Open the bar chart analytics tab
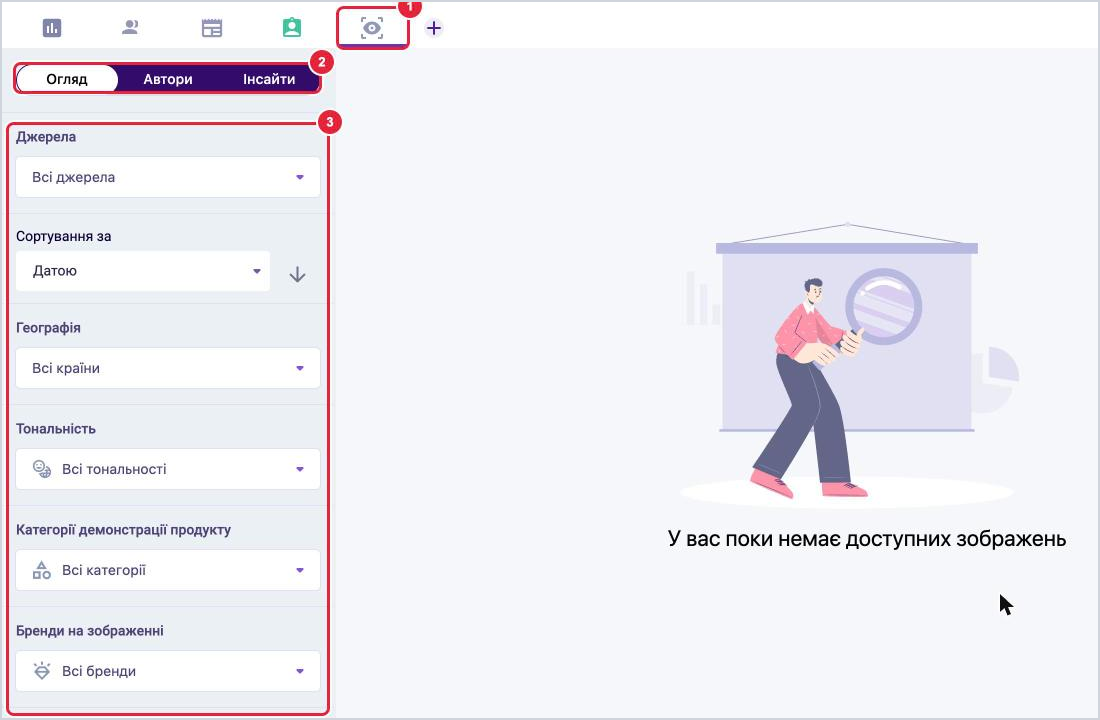This screenshot has width=1100, height=720. click(52, 28)
